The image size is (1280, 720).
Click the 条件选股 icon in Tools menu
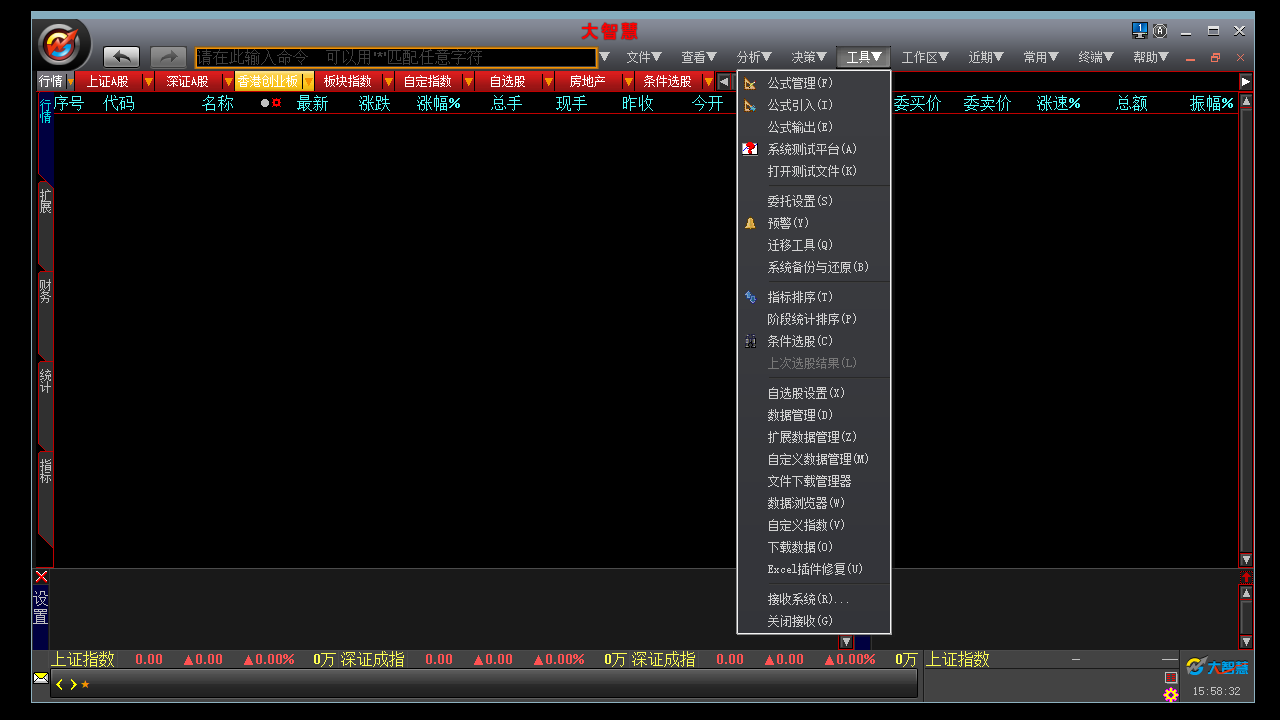(x=750, y=340)
